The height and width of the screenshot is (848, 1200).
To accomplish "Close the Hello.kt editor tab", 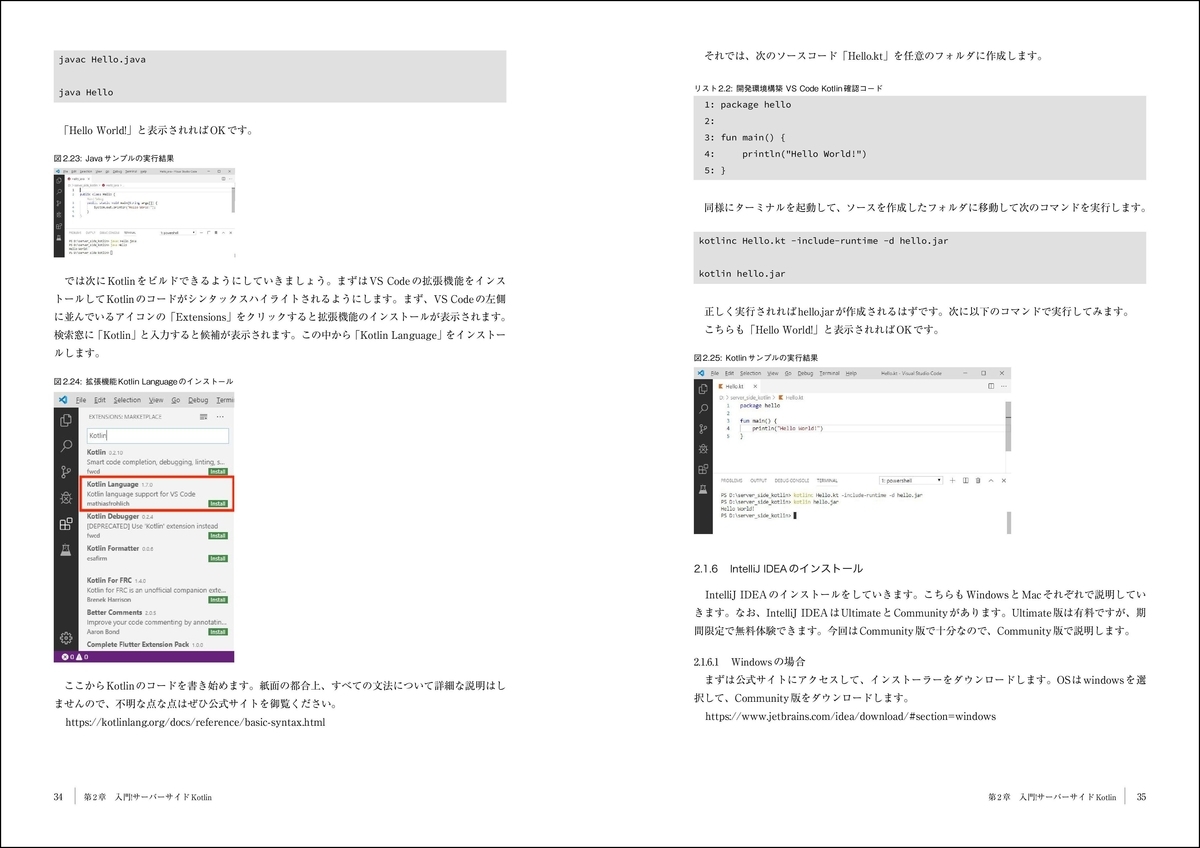I will click(x=755, y=386).
